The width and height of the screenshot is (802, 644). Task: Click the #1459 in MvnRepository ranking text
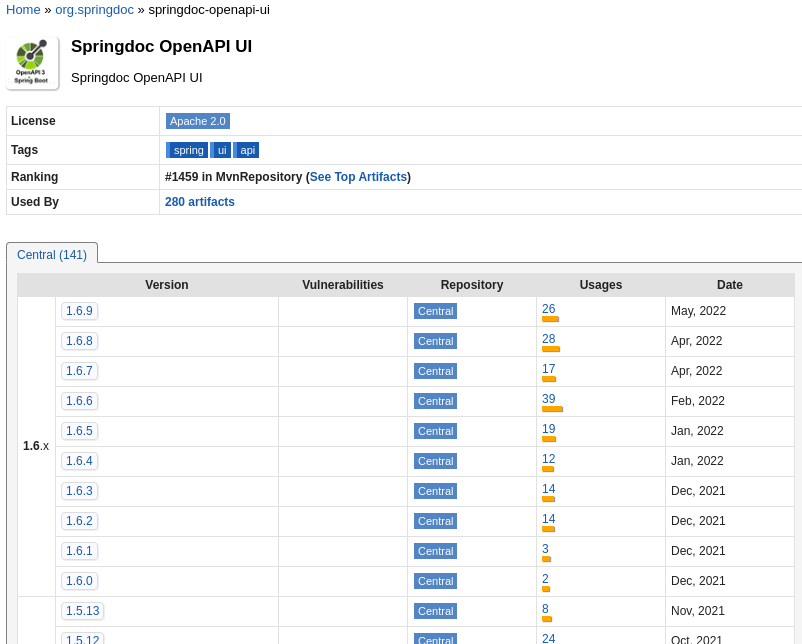point(233,177)
